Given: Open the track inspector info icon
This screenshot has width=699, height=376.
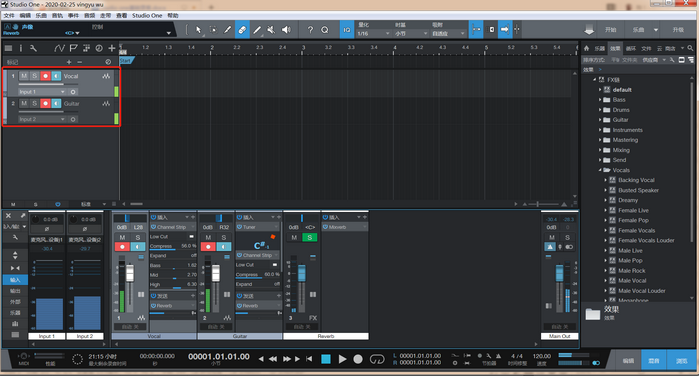Looking at the screenshot, I should pyautogui.click(x=21, y=48).
